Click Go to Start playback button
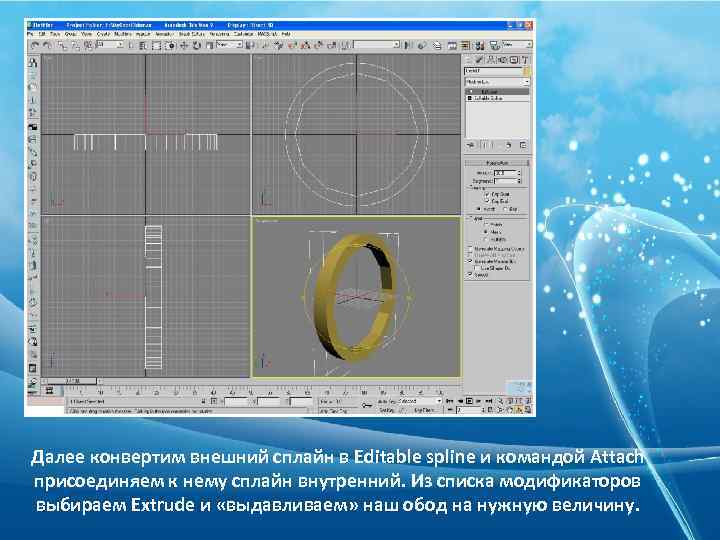The width and height of the screenshot is (720, 540). tap(449, 401)
